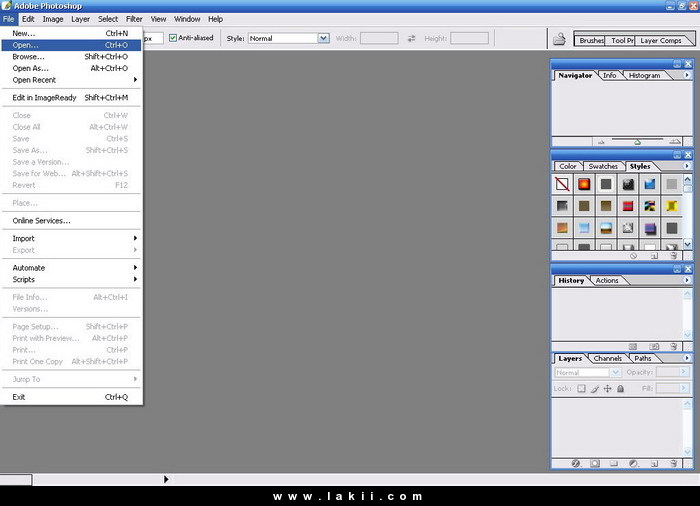Toggle the File Browser icon in options bar

tap(559, 39)
